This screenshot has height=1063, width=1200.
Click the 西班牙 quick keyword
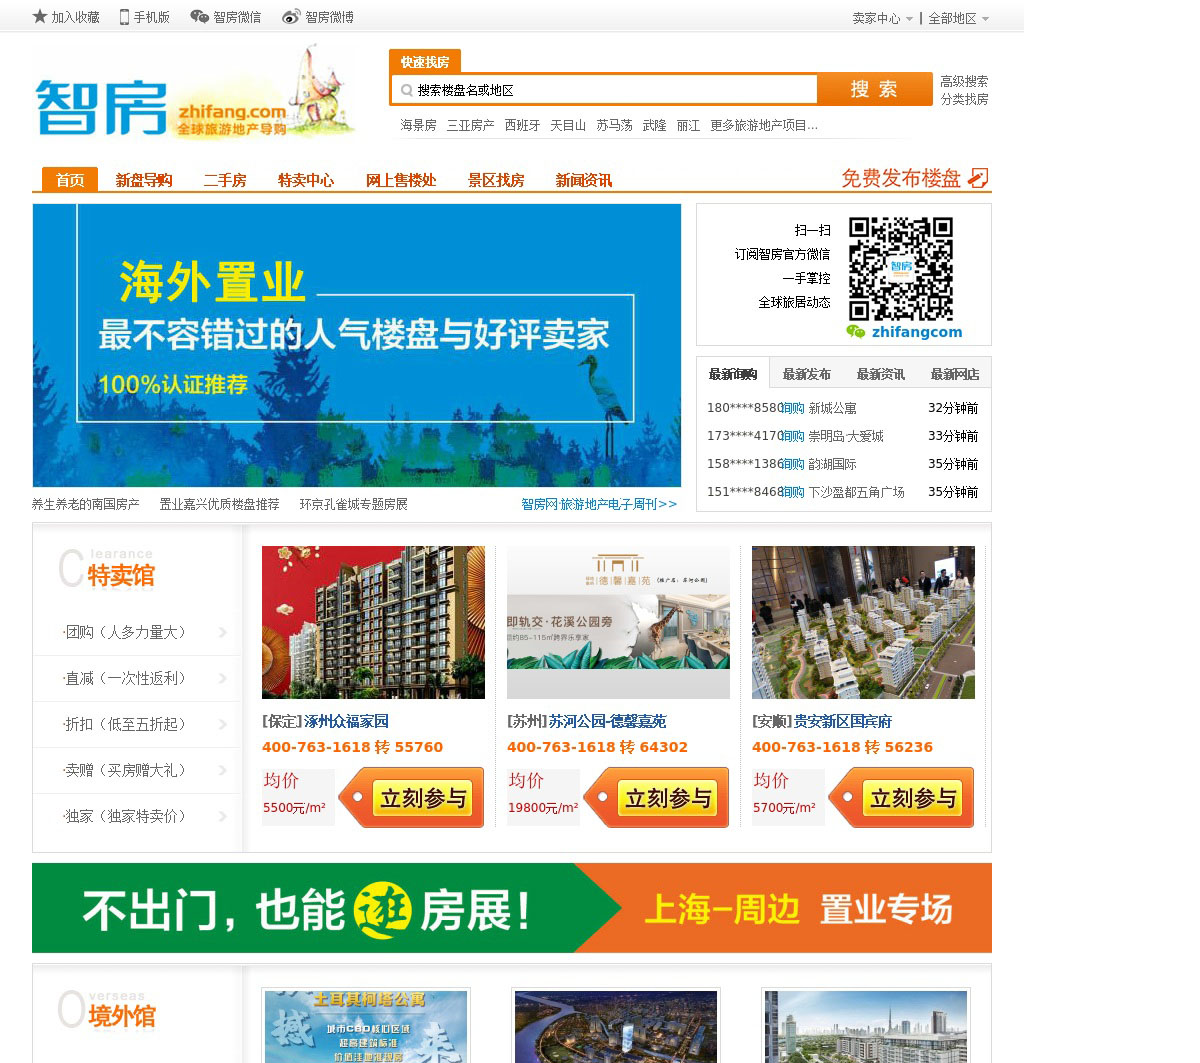(x=522, y=125)
